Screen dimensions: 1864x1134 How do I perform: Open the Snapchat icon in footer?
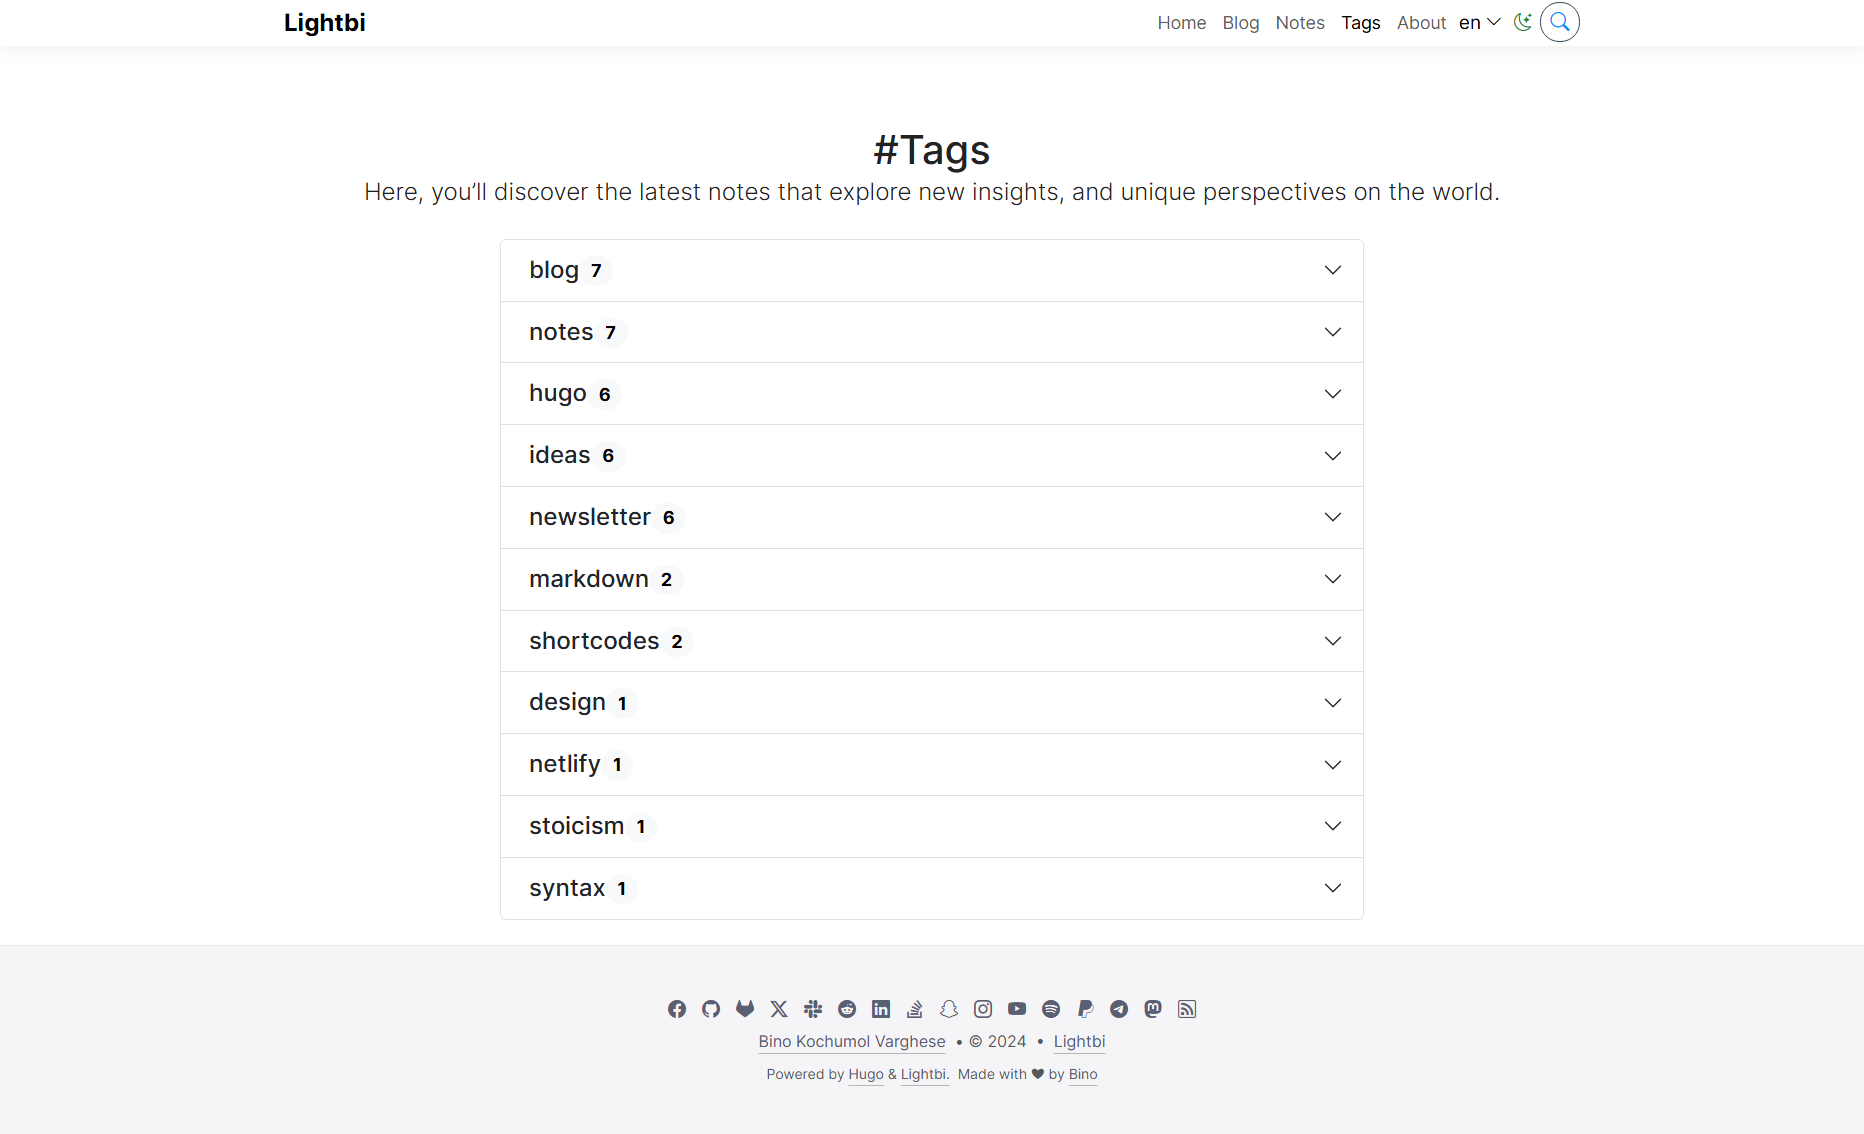click(x=949, y=1009)
